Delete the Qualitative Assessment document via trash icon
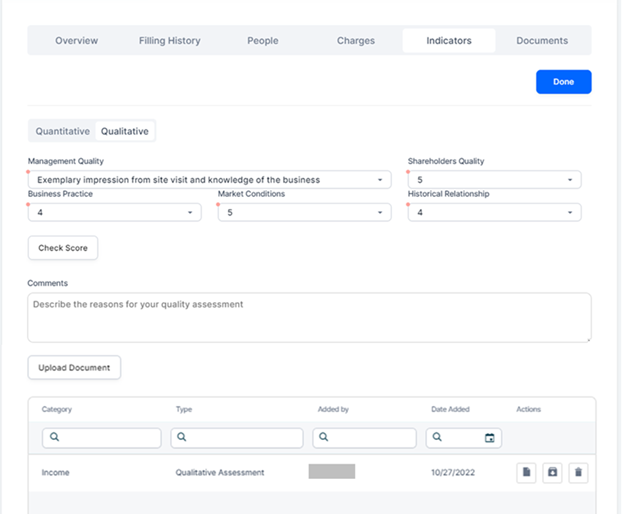The height and width of the screenshot is (514, 626). [x=578, y=472]
